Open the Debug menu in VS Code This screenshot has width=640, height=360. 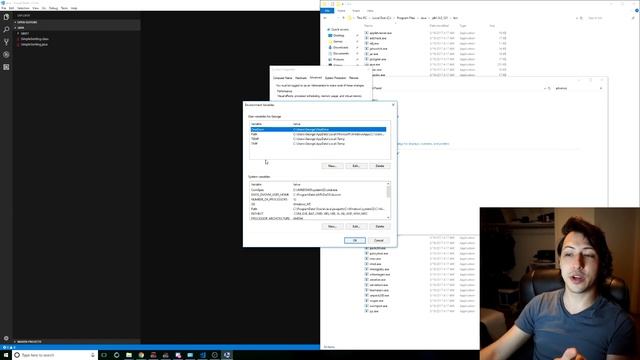click(x=53, y=8)
